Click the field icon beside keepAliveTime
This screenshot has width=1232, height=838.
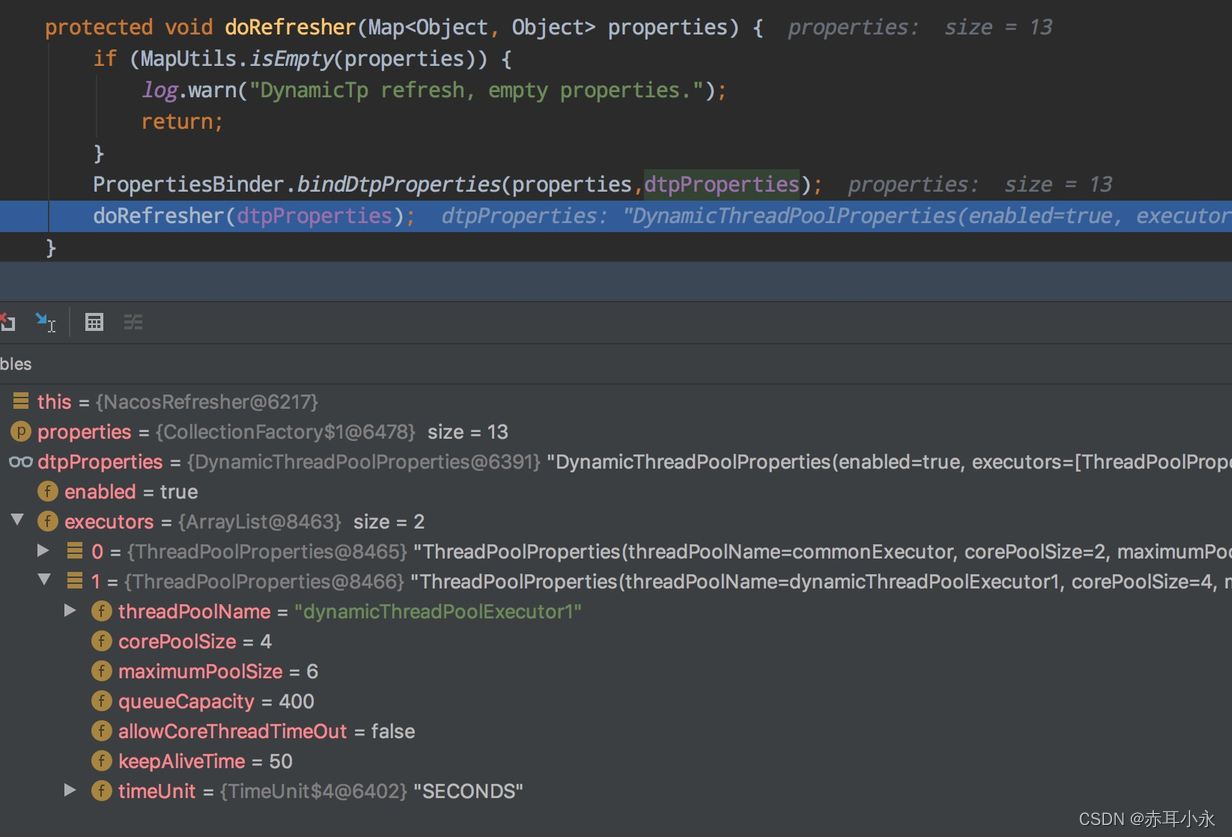click(101, 761)
